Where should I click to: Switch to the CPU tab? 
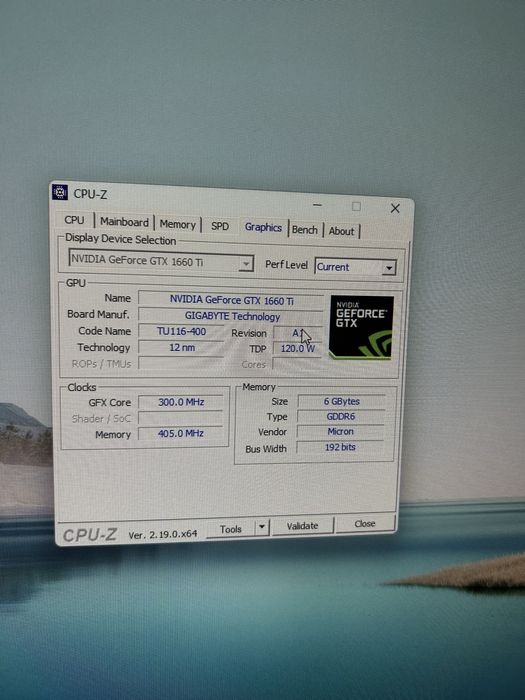click(74, 220)
